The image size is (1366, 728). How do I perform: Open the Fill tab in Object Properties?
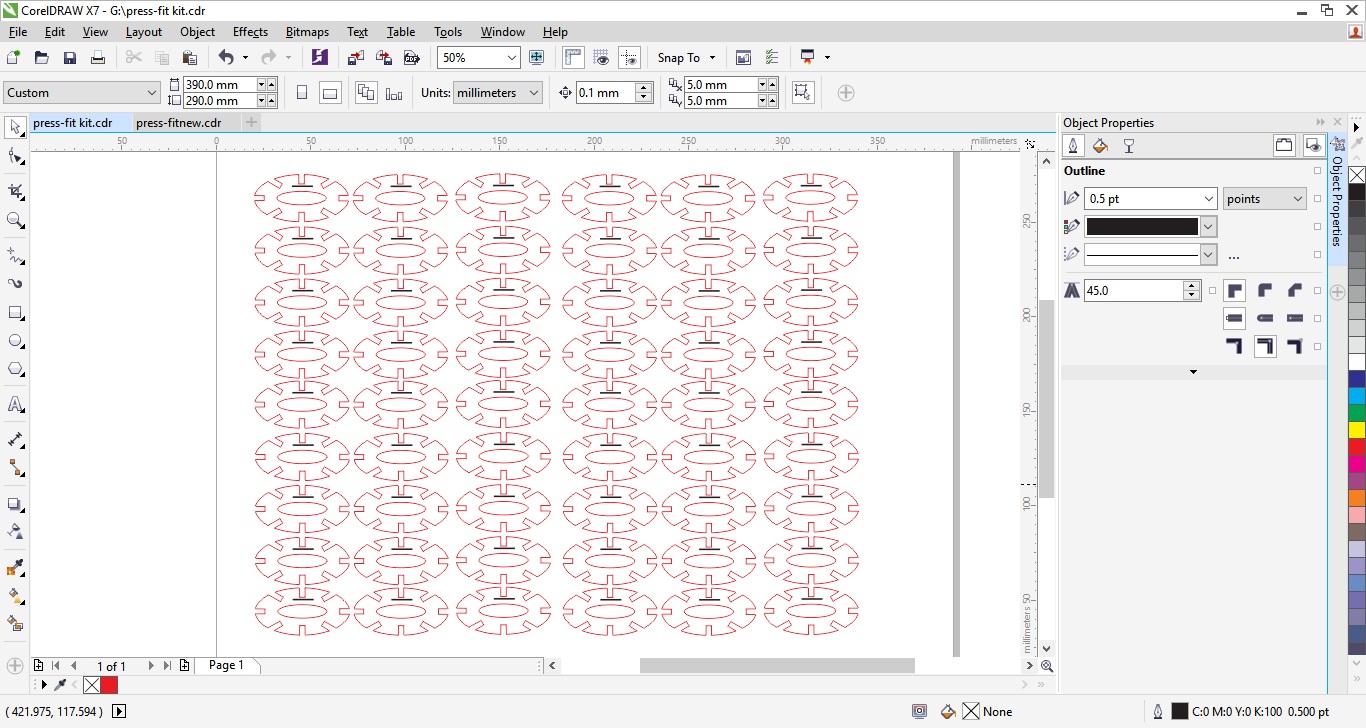(1100, 146)
